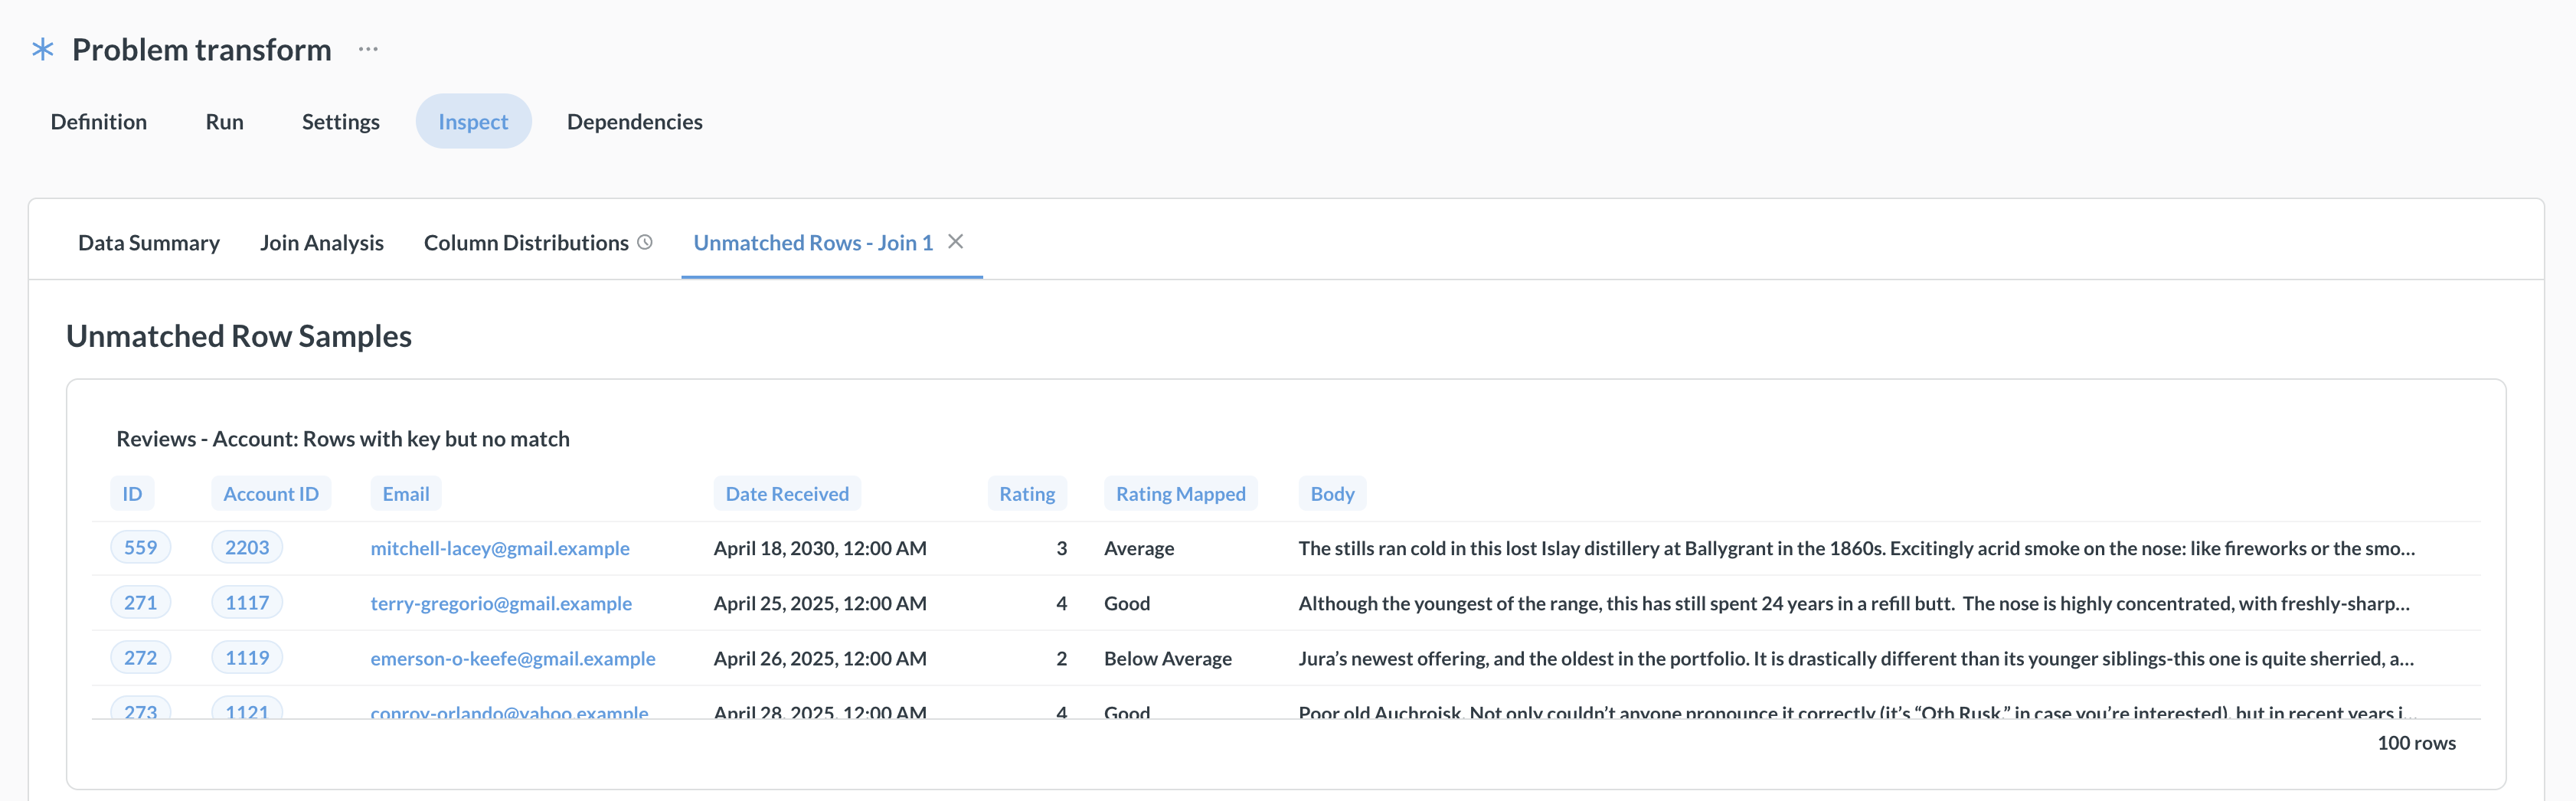Click the mitchell-lacey@gmail.example email link
Screen dimensions: 2576x801
coord(500,548)
